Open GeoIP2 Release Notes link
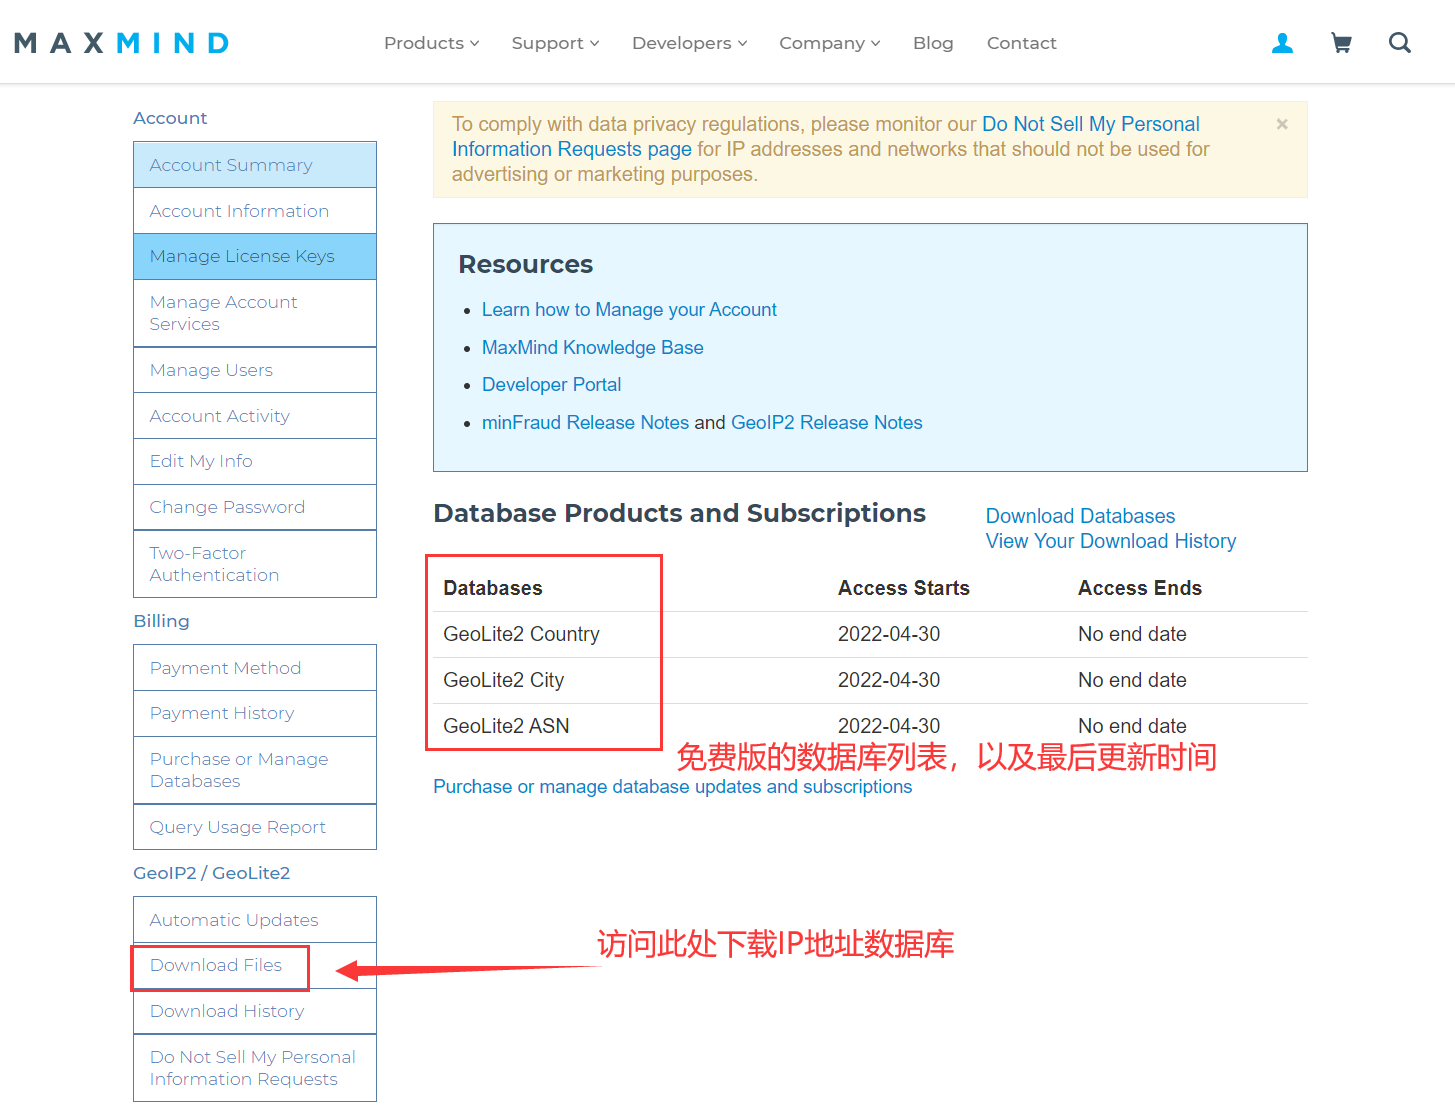The height and width of the screenshot is (1106, 1455). coord(827,423)
